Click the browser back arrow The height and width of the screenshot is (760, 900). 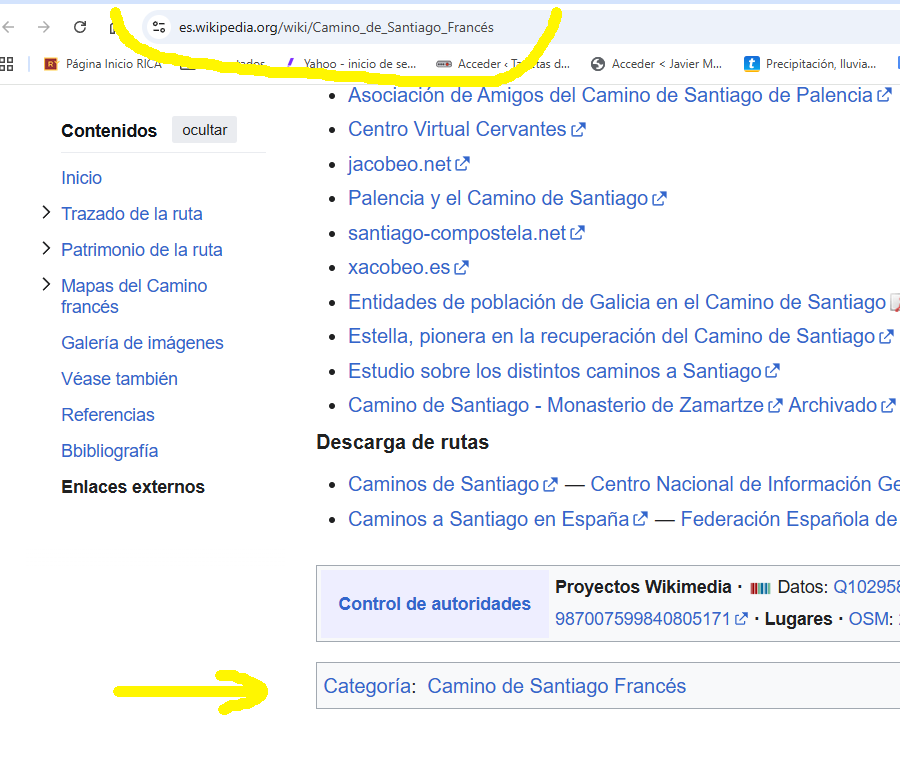pos(9,27)
